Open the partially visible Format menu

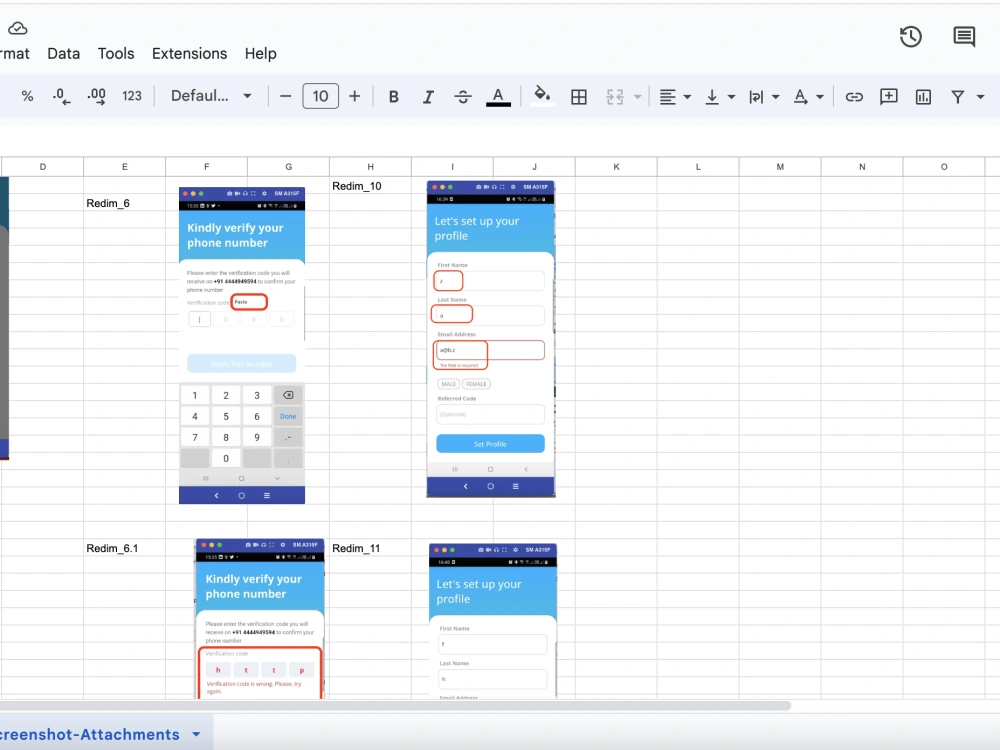coord(15,54)
